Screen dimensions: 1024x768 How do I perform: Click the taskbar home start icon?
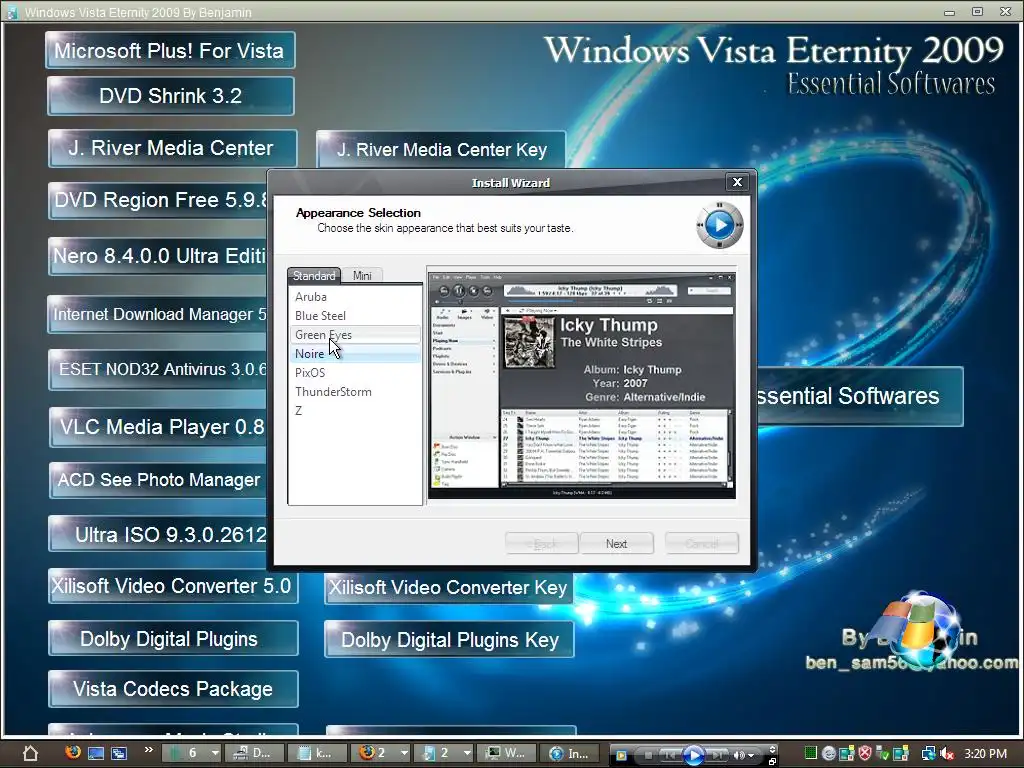[x=30, y=753]
